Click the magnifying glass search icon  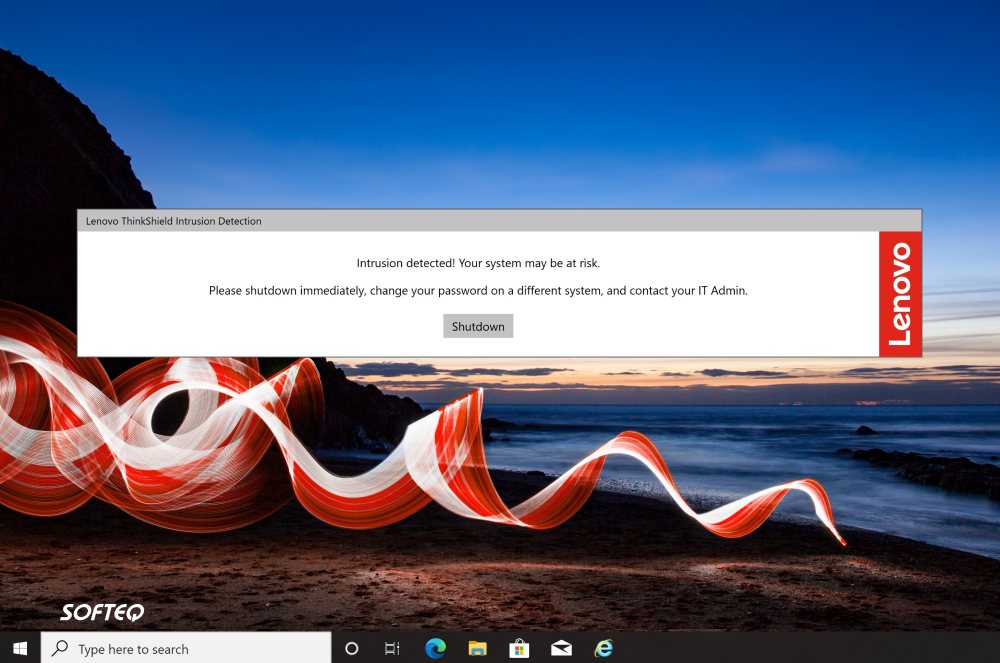click(61, 648)
